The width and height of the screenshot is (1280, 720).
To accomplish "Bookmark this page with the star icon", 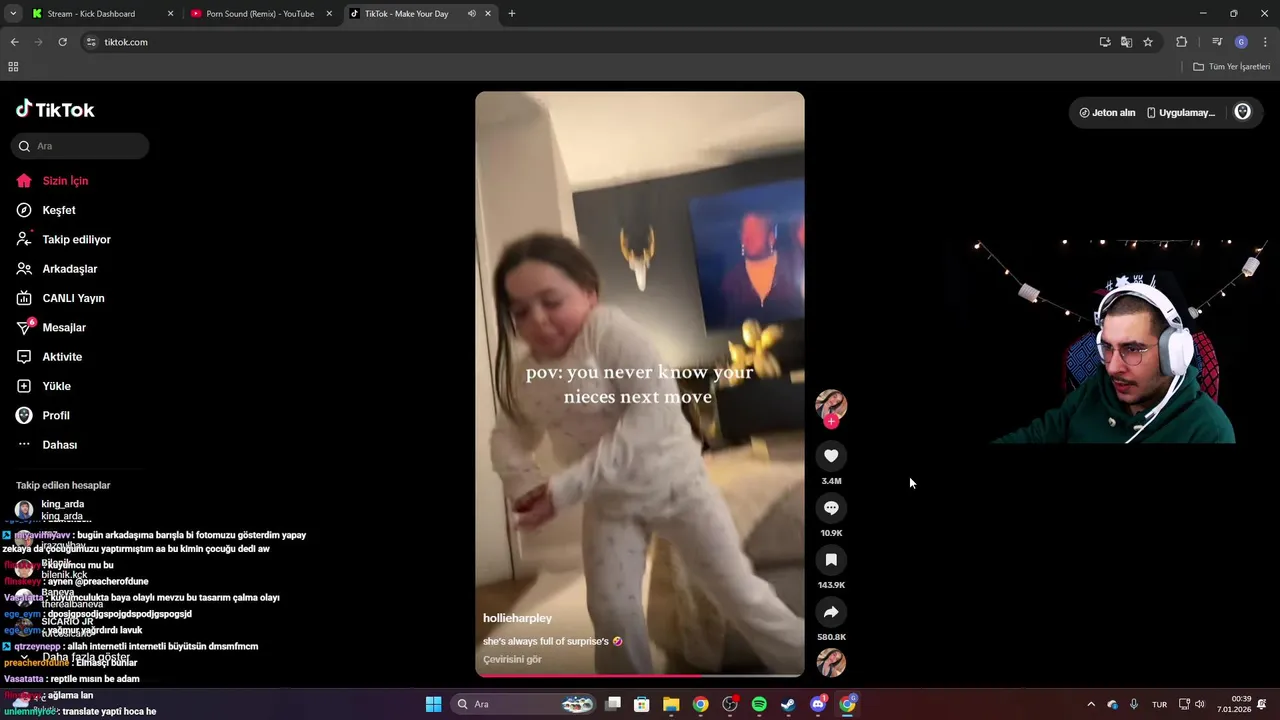I will click(1148, 42).
